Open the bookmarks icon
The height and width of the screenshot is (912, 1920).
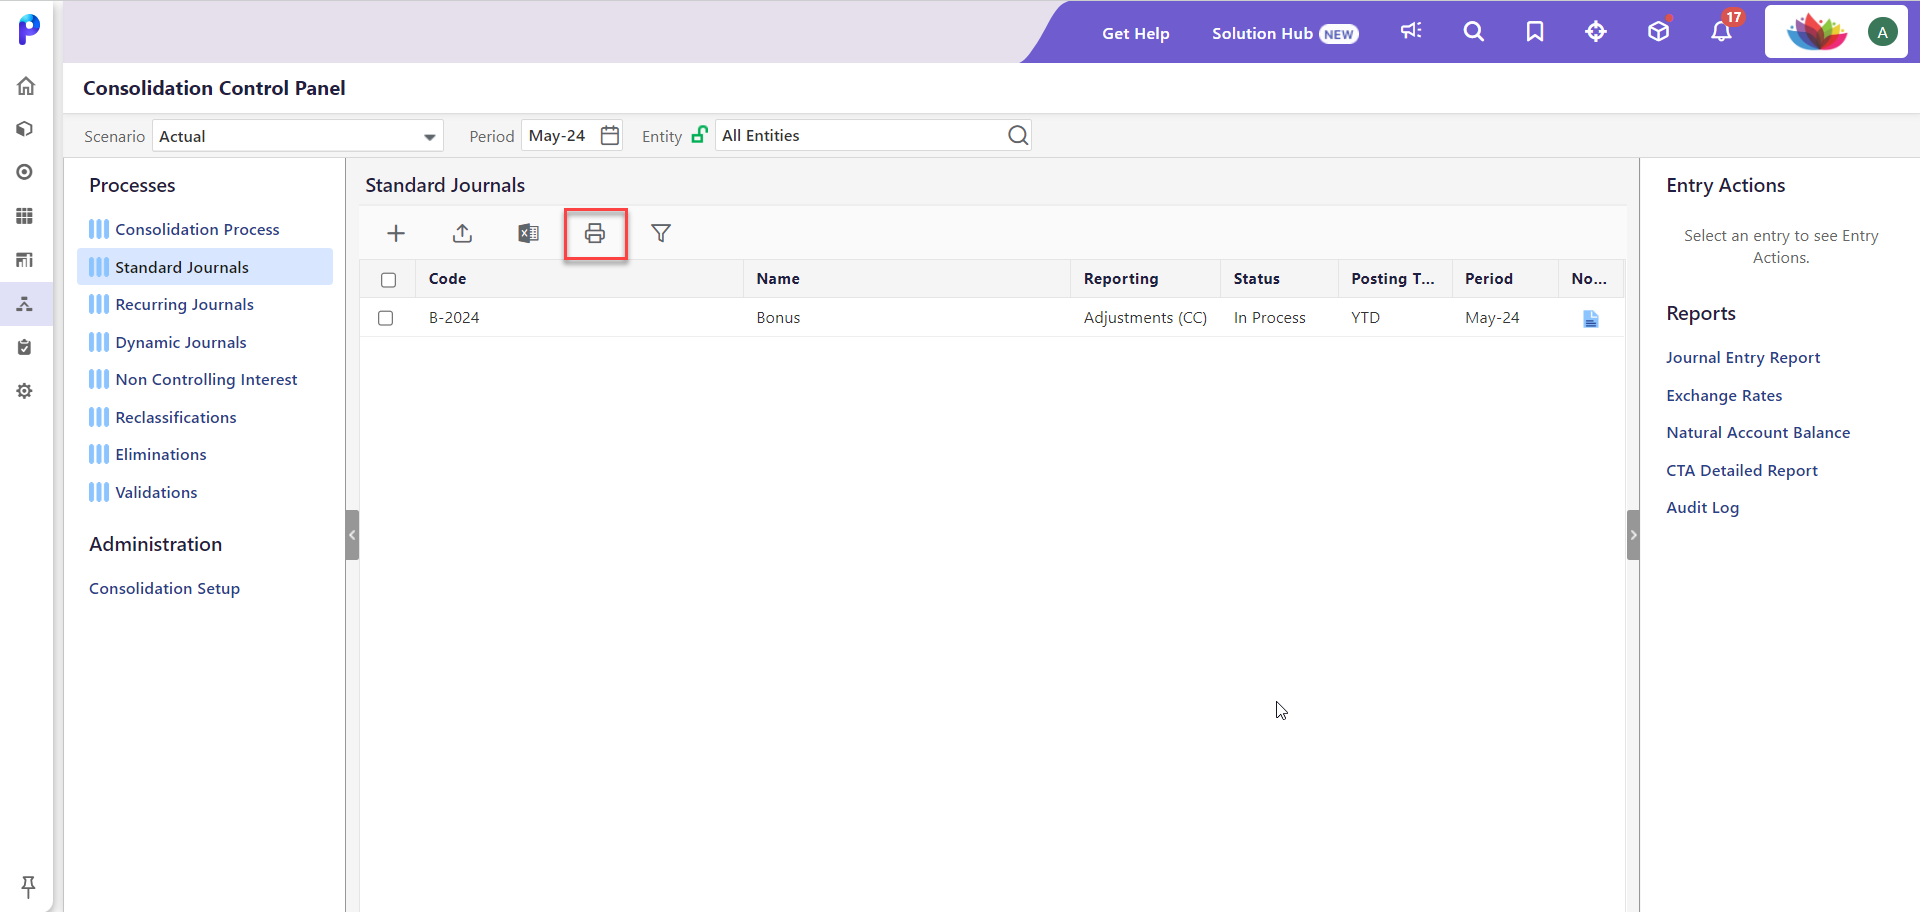[1535, 32]
